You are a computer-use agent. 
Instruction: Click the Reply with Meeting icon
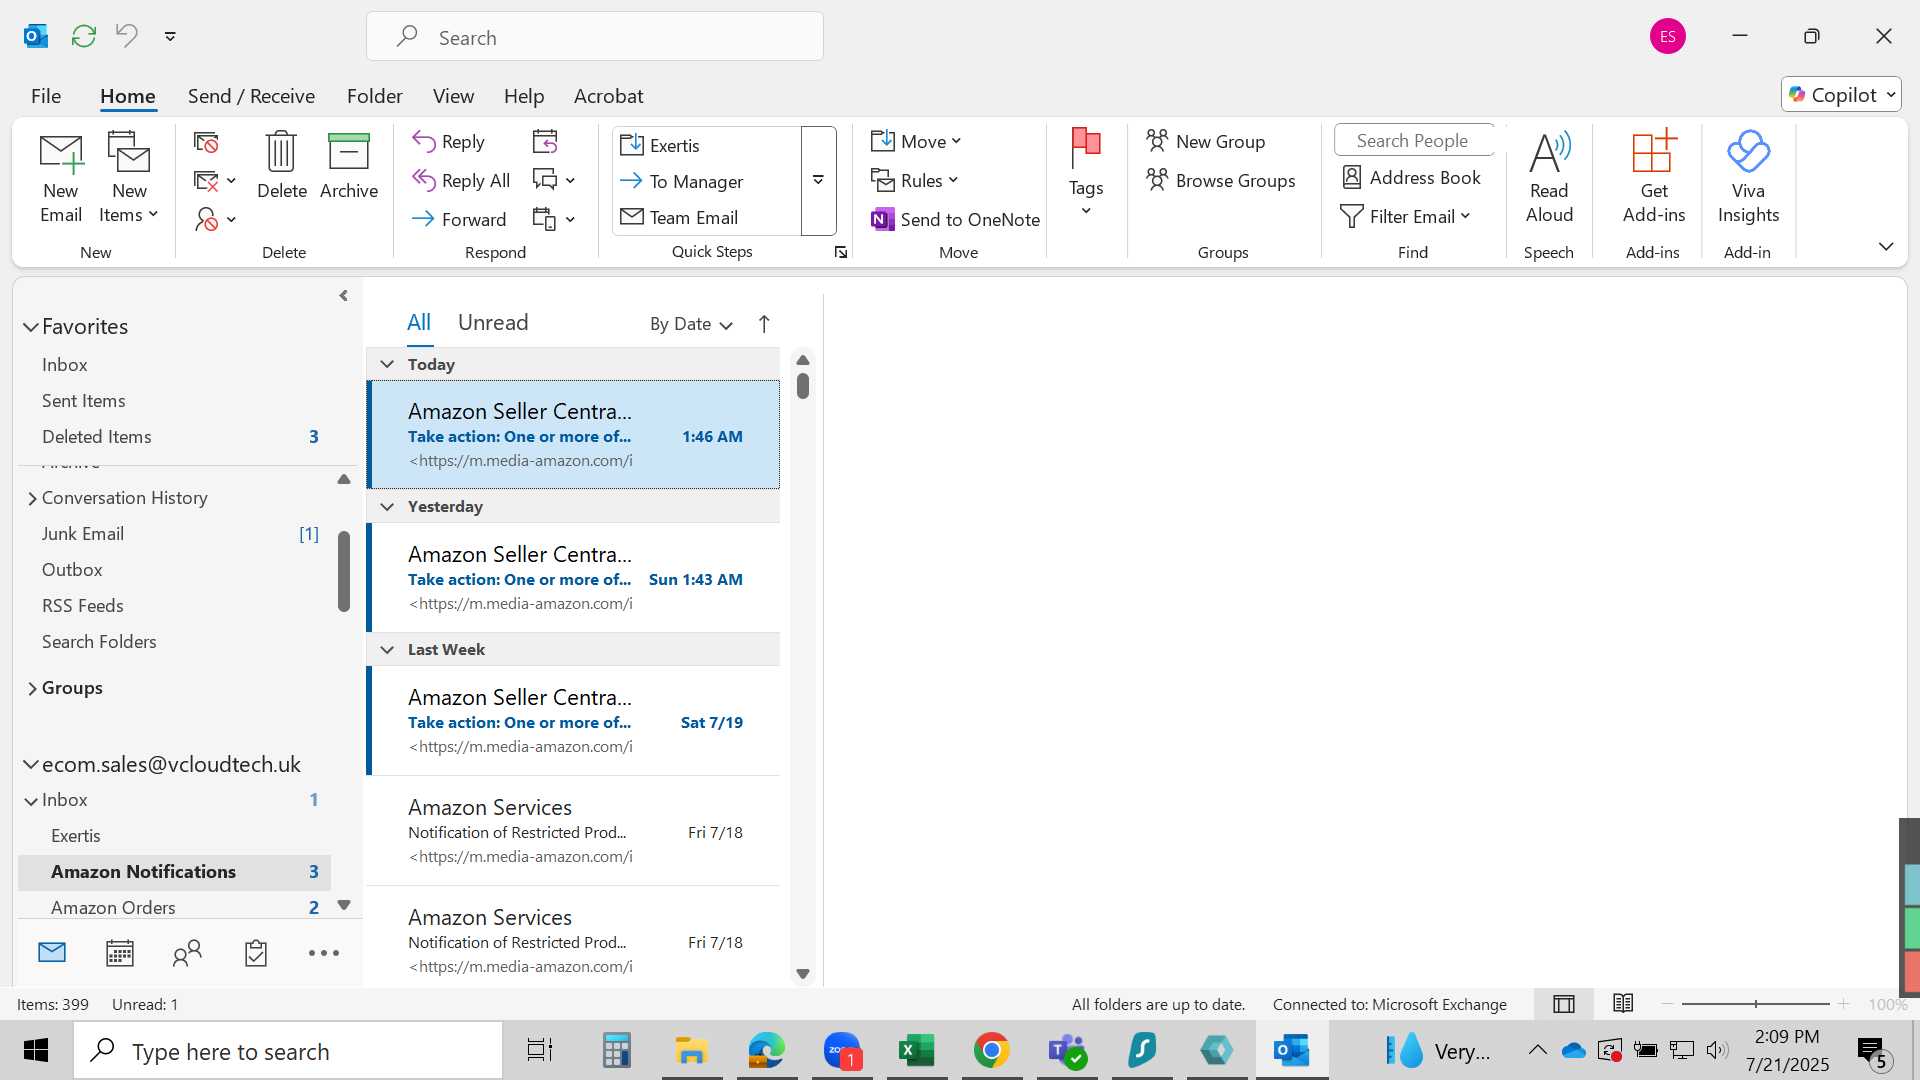tap(545, 142)
